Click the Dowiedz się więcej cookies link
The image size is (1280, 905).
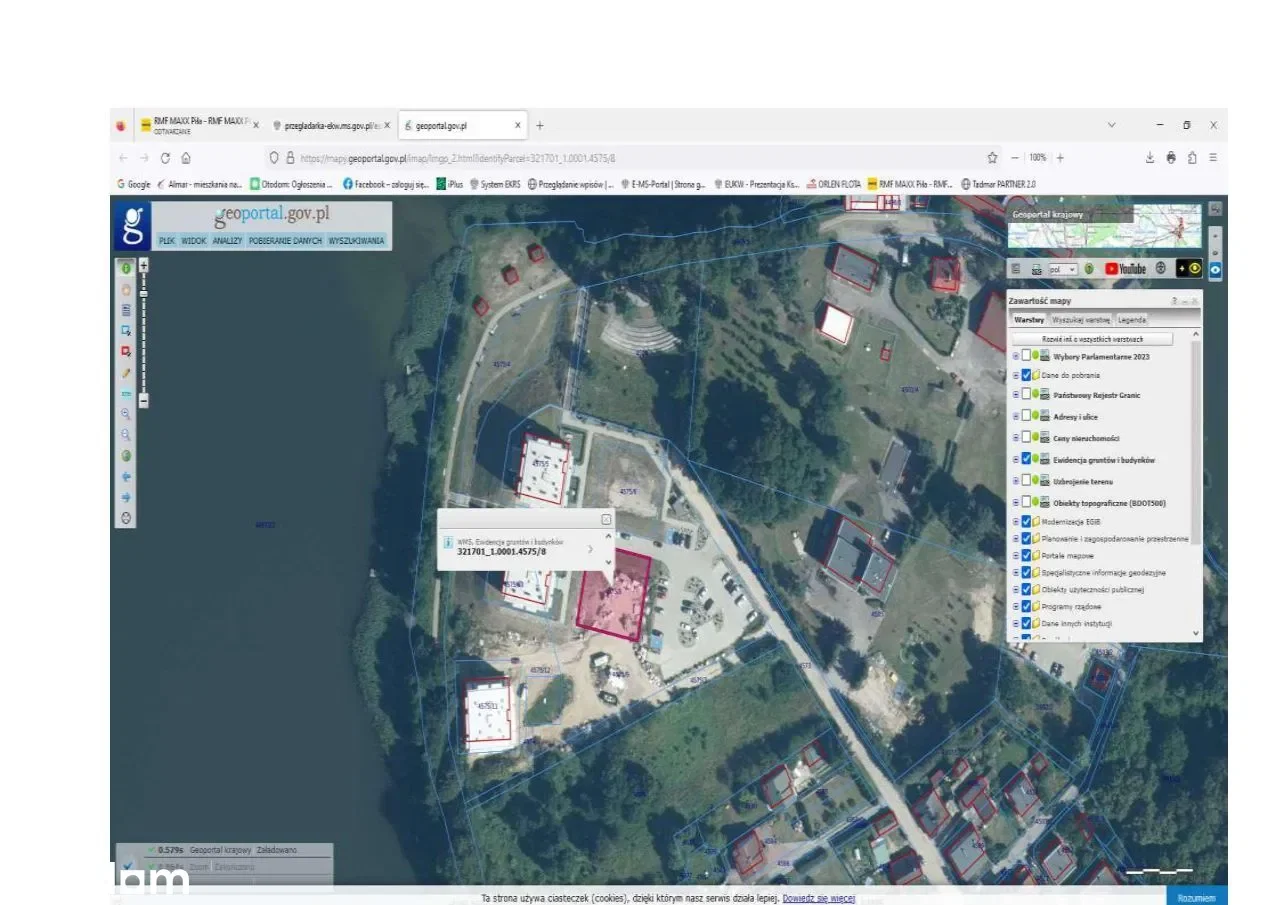click(x=818, y=898)
